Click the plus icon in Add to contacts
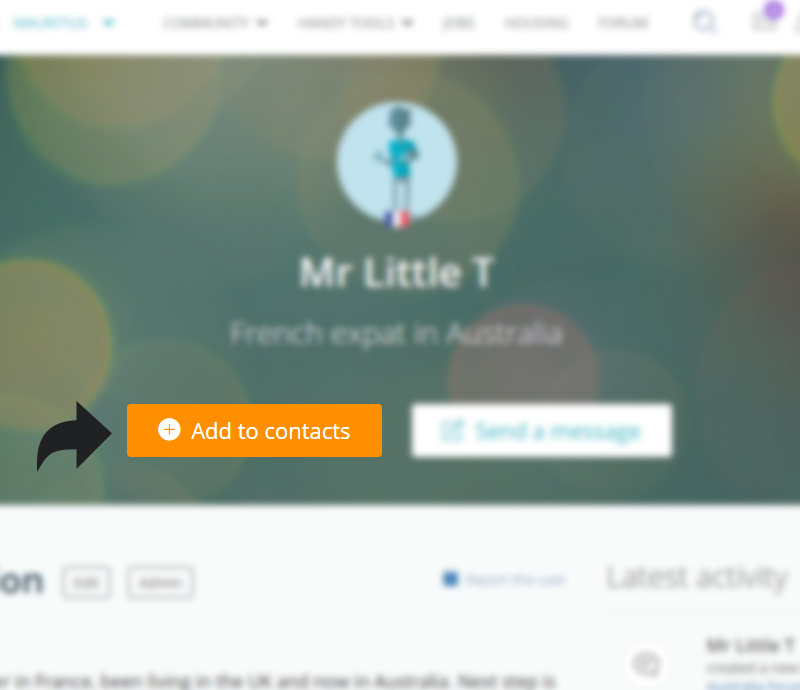 coord(169,430)
